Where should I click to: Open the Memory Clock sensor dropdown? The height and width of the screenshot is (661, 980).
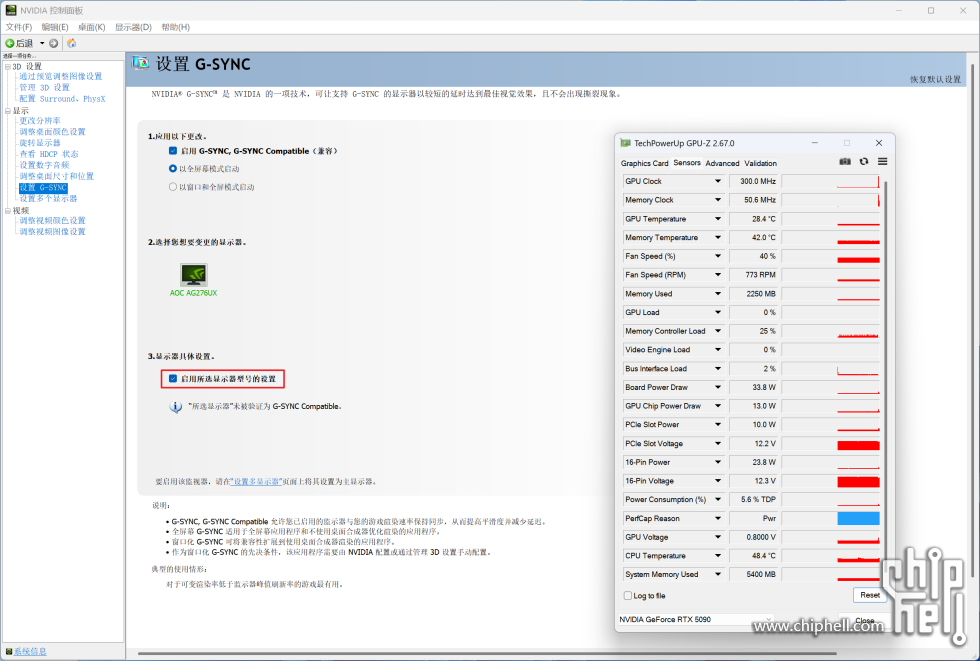tap(718, 200)
